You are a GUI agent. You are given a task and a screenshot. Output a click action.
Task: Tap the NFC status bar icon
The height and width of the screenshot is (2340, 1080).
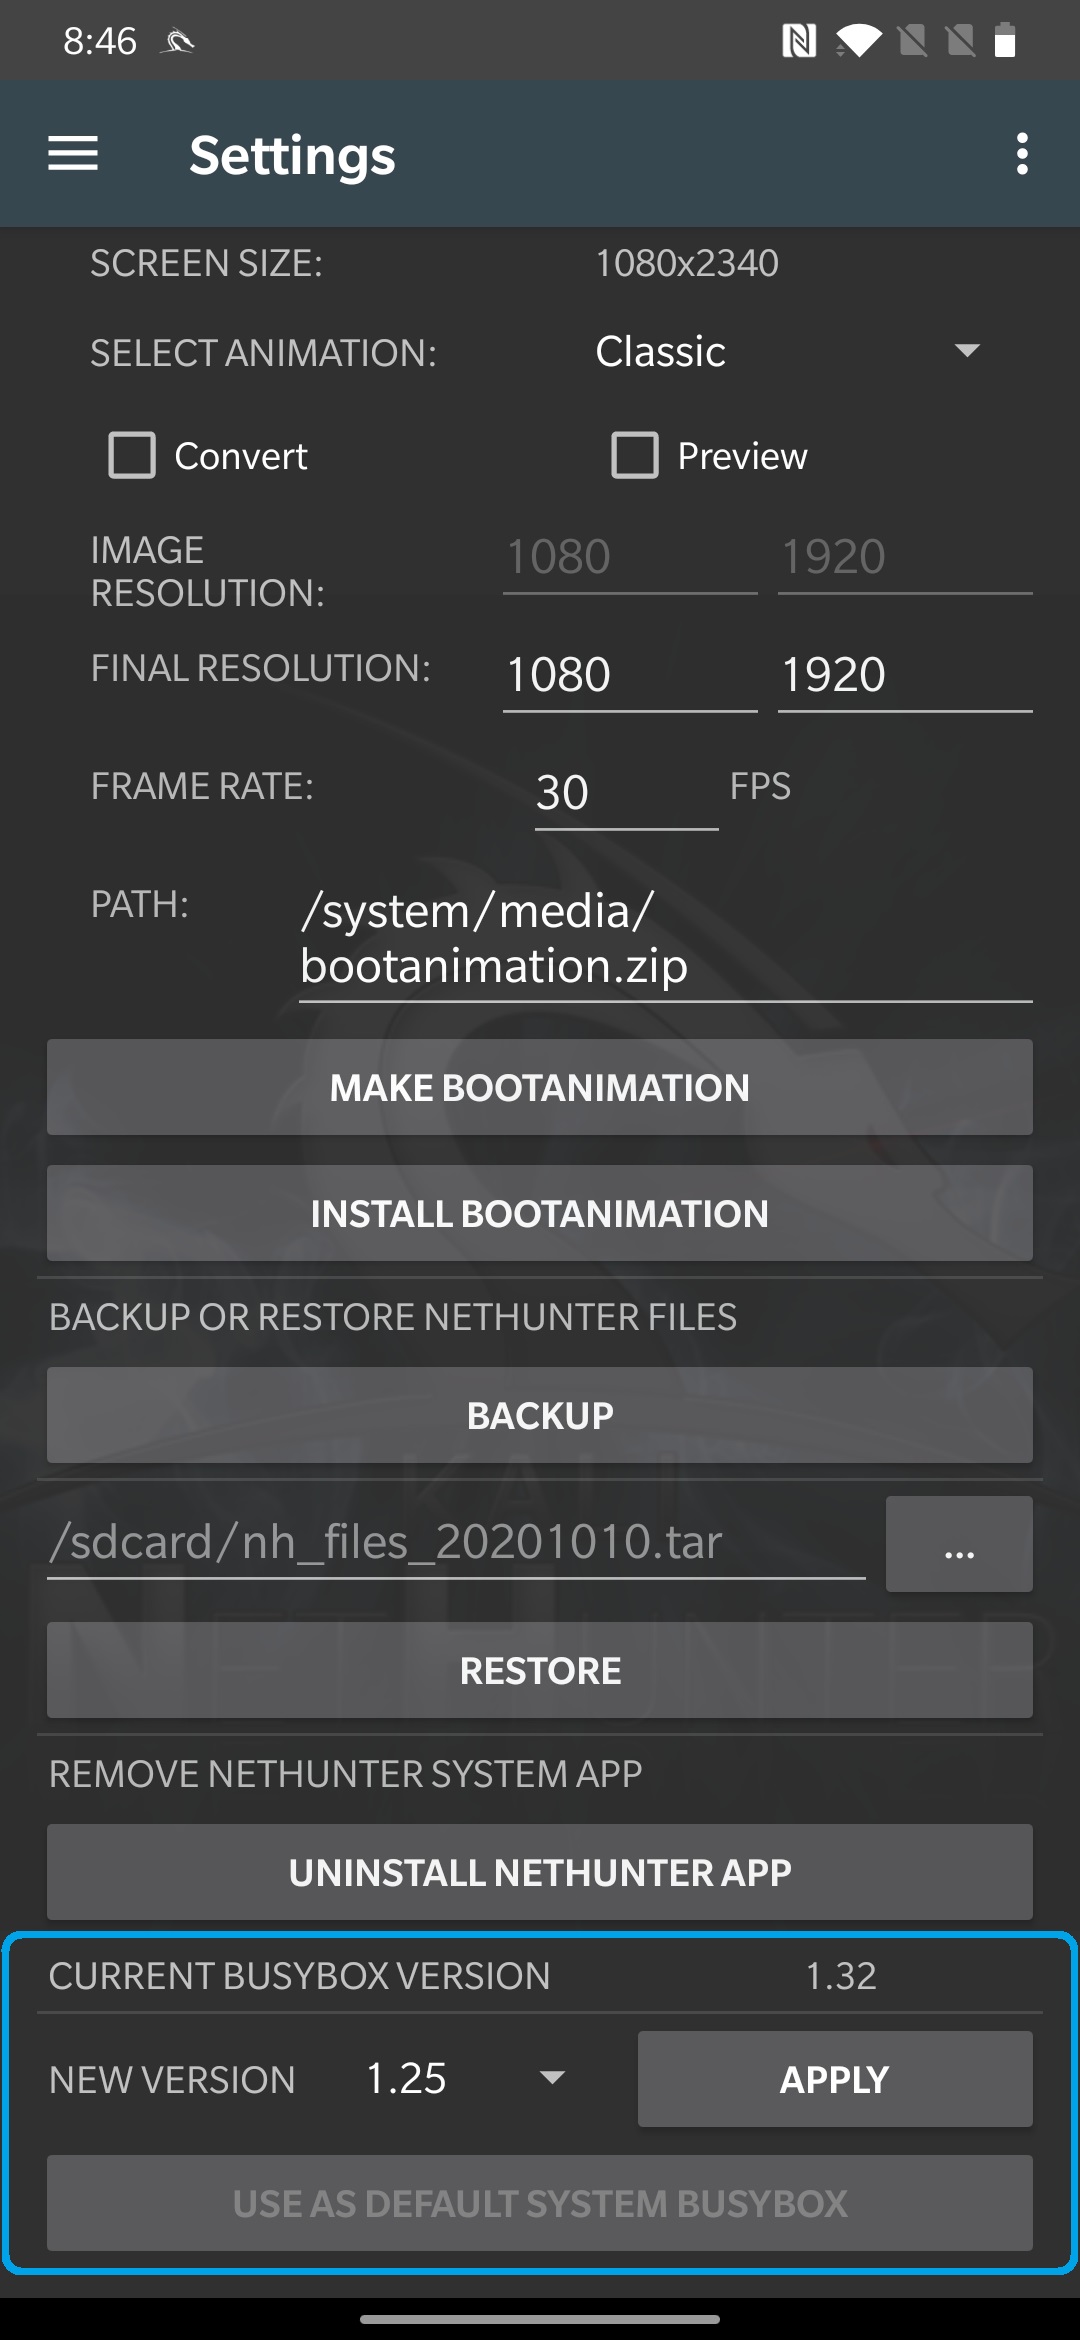click(798, 41)
